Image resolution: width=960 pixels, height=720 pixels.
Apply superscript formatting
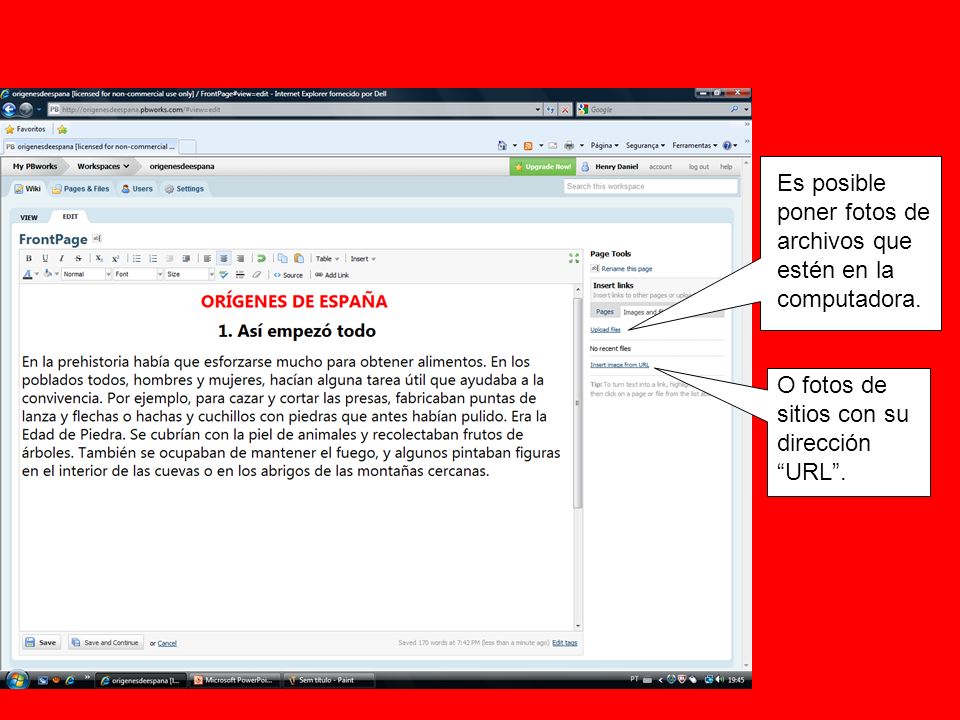point(115,258)
